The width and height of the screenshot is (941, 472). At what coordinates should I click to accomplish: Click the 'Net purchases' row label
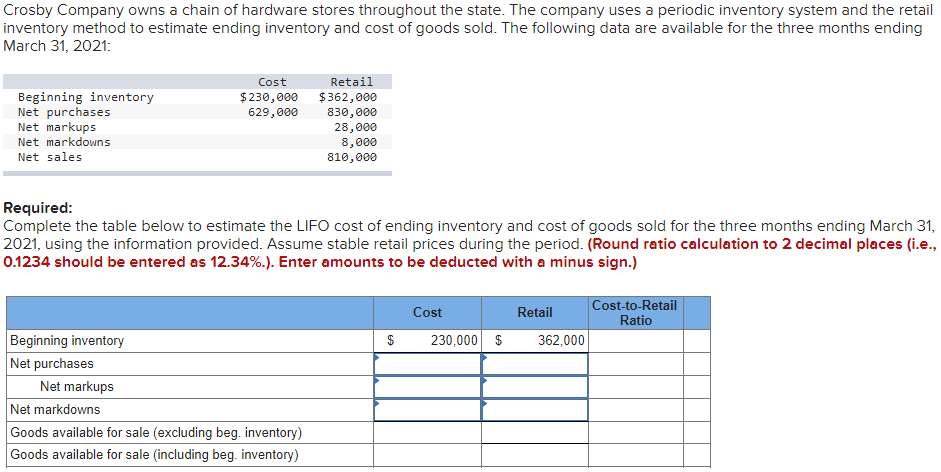(x=52, y=363)
